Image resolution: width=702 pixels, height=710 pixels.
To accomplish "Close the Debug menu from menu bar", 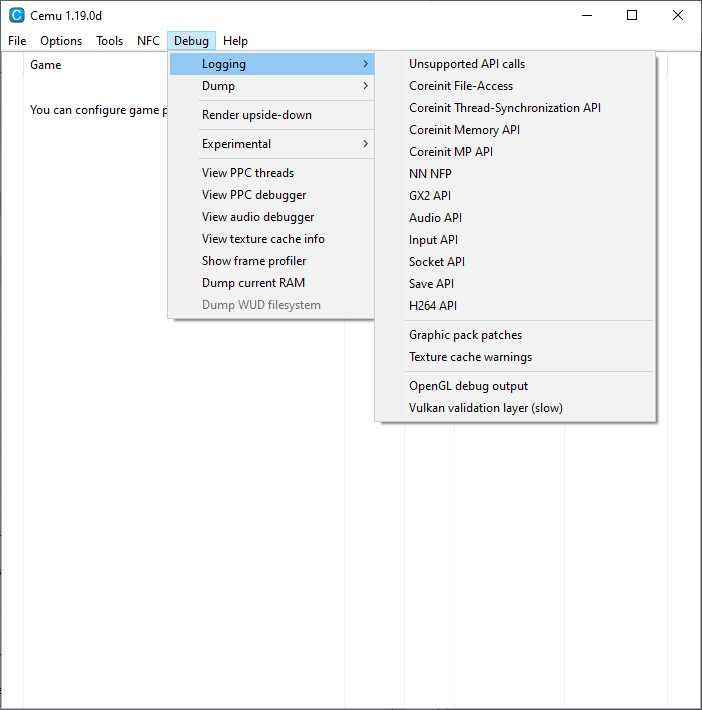I will click(191, 41).
